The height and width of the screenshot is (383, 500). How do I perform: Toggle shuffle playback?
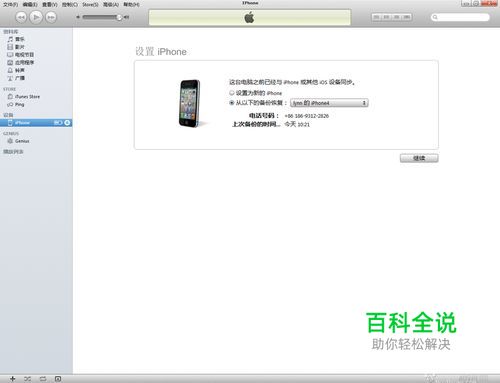pyautogui.click(x=27, y=379)
